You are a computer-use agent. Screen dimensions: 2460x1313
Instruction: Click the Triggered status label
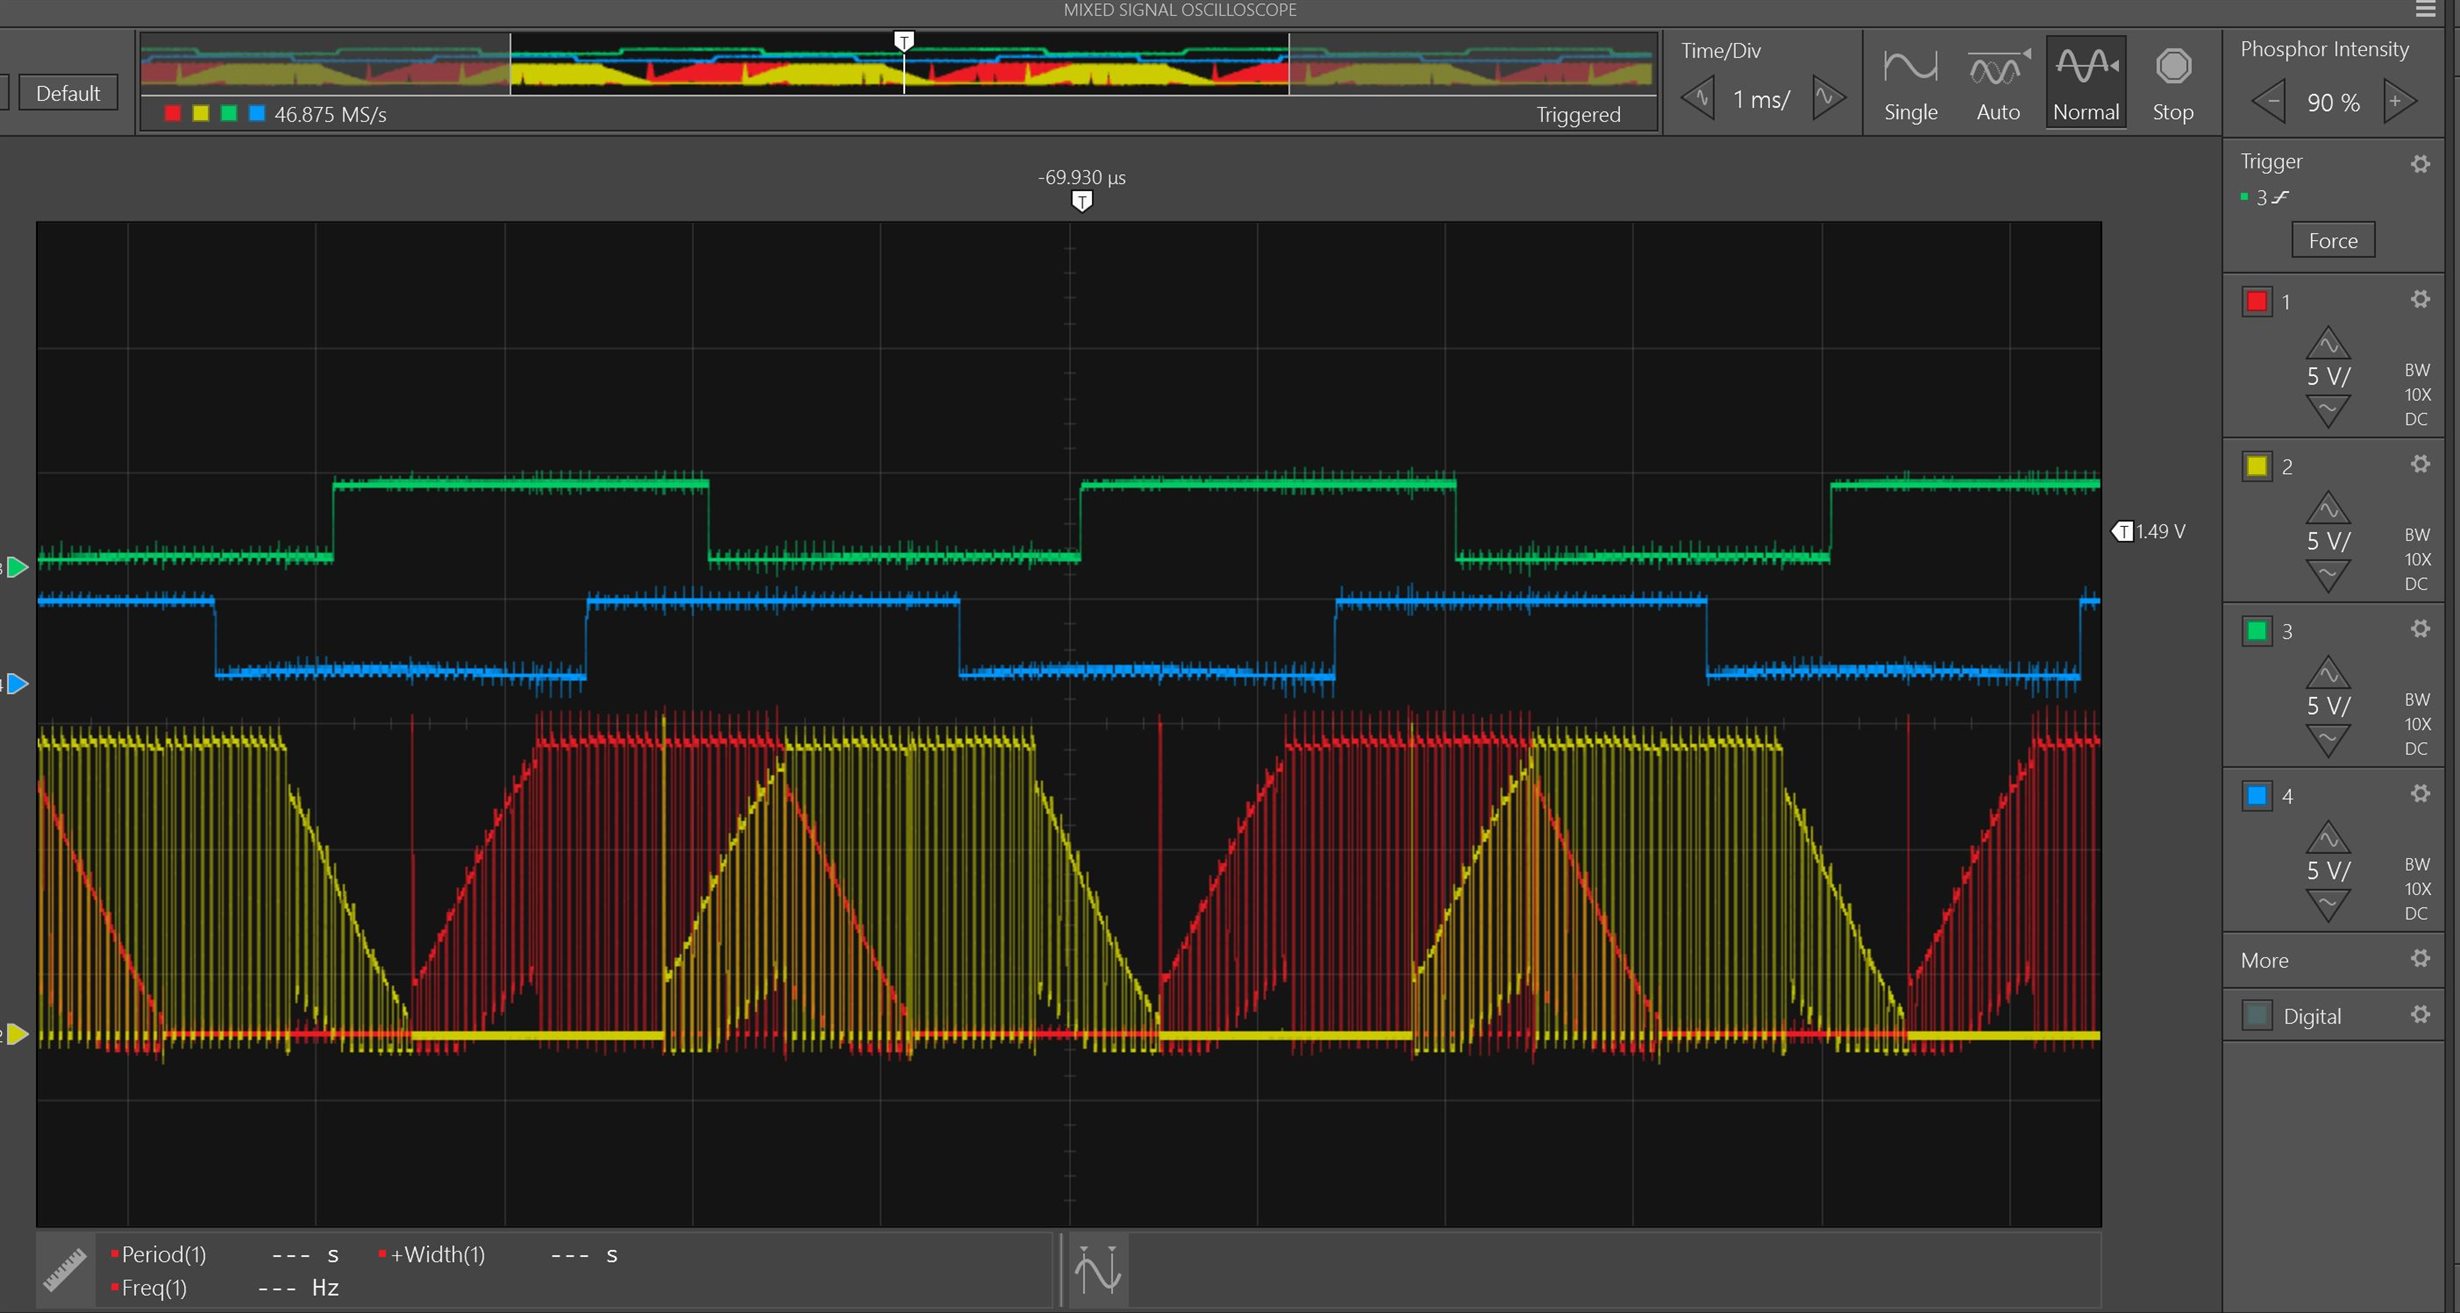[1578, 114]
